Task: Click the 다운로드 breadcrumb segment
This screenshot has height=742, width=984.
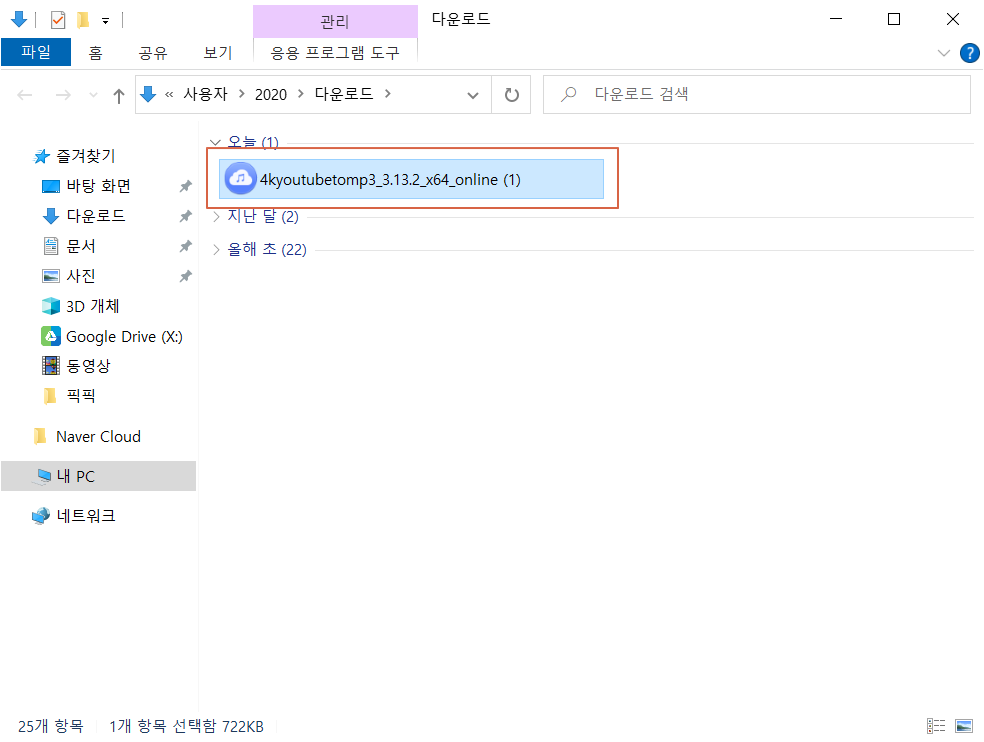Action: click(344, 94)
